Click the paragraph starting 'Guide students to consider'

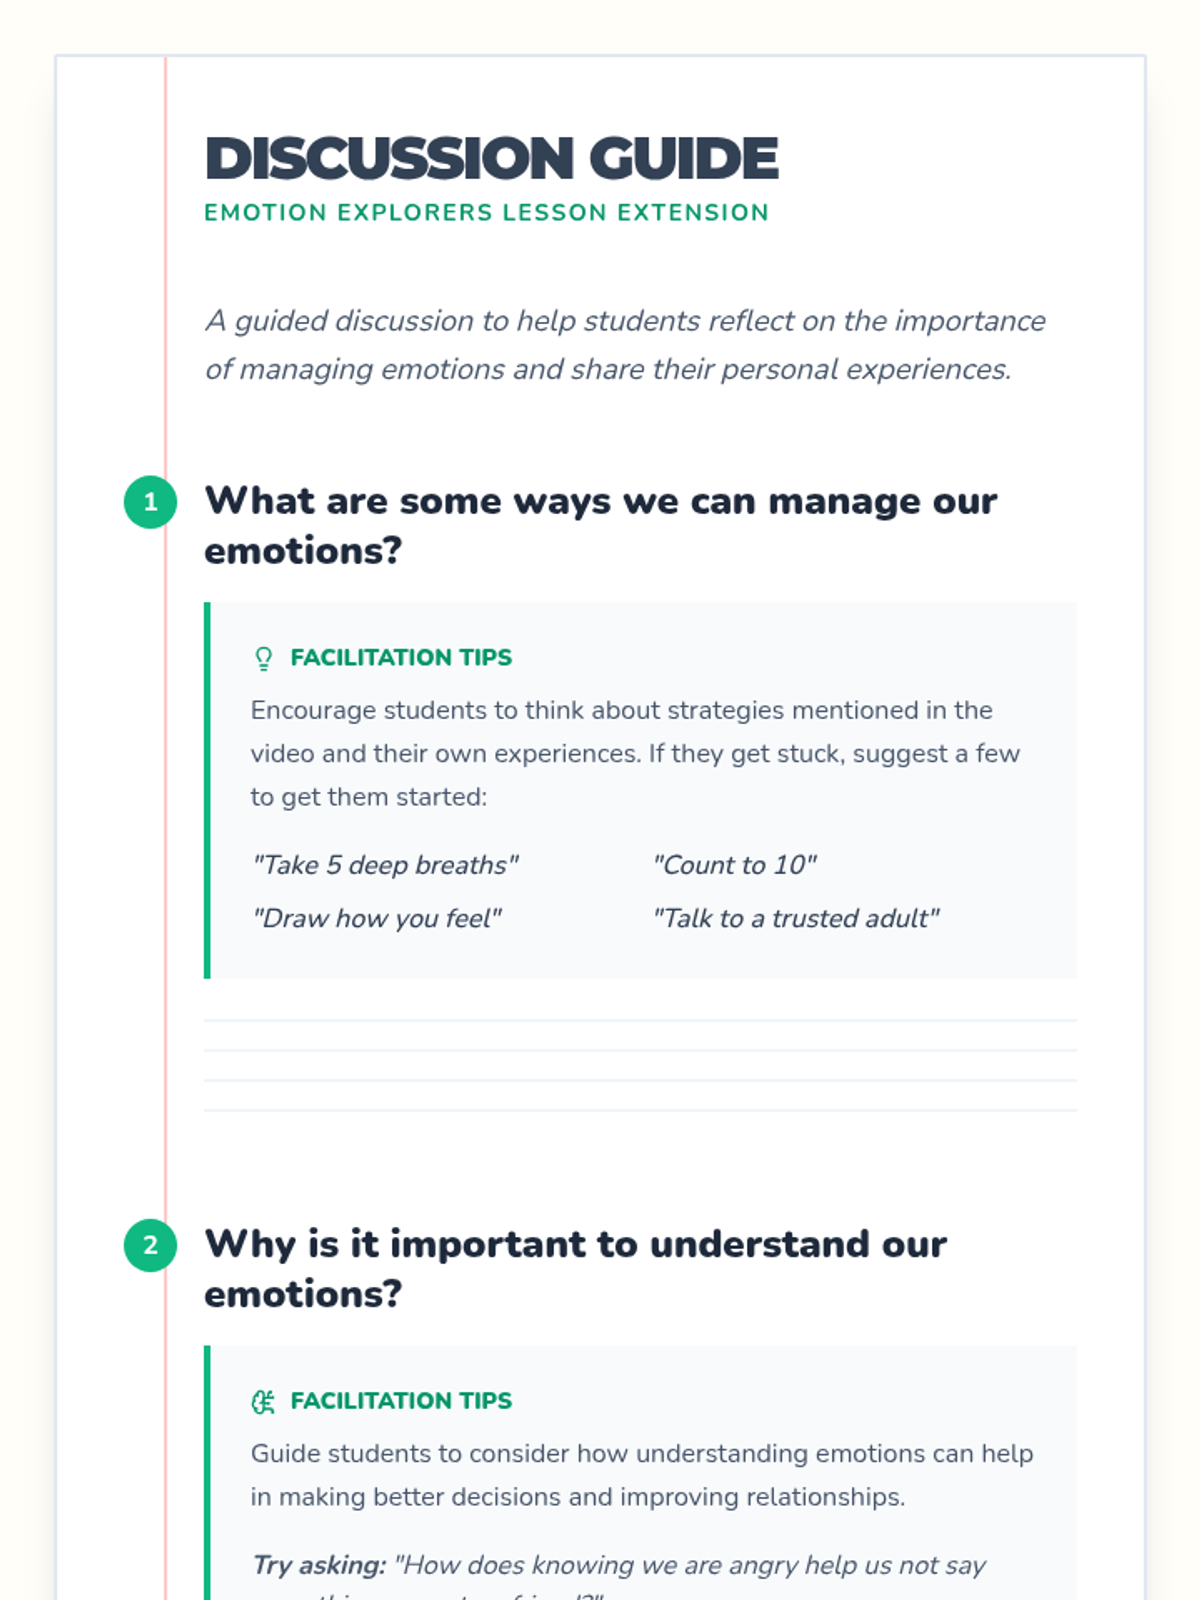click(x=642, y=1475)
